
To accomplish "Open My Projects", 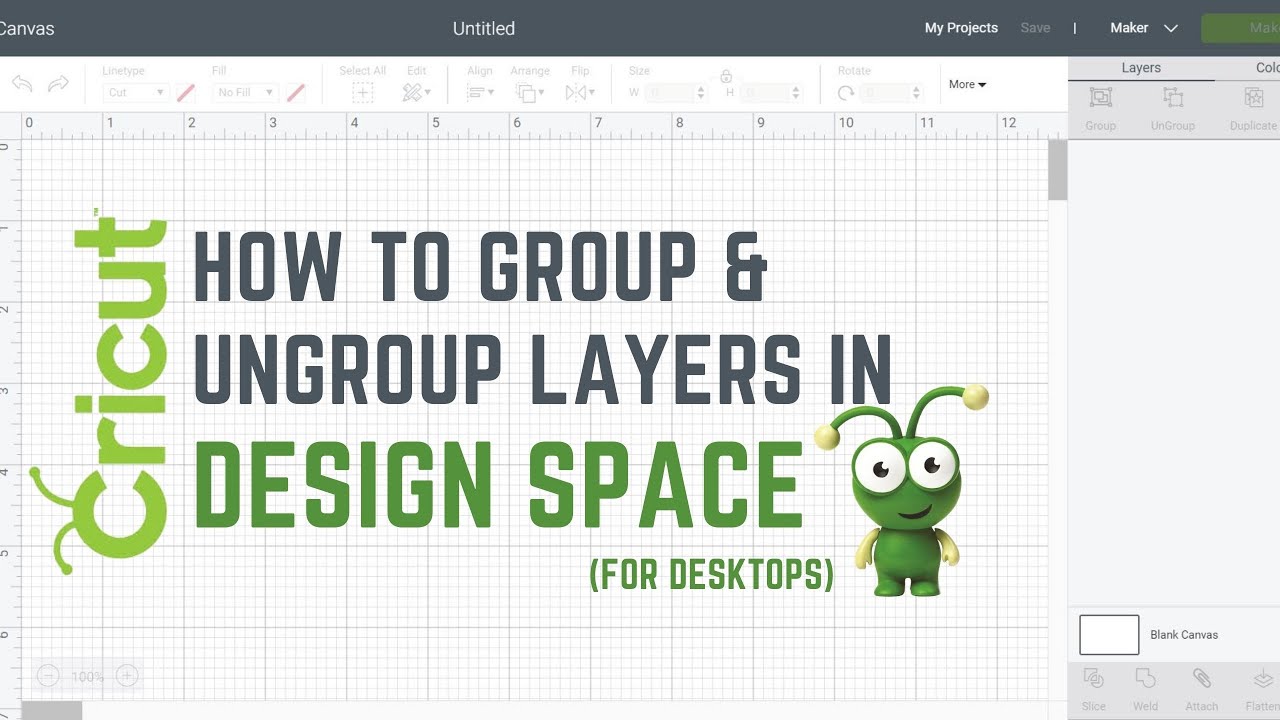I will point(961,28).
